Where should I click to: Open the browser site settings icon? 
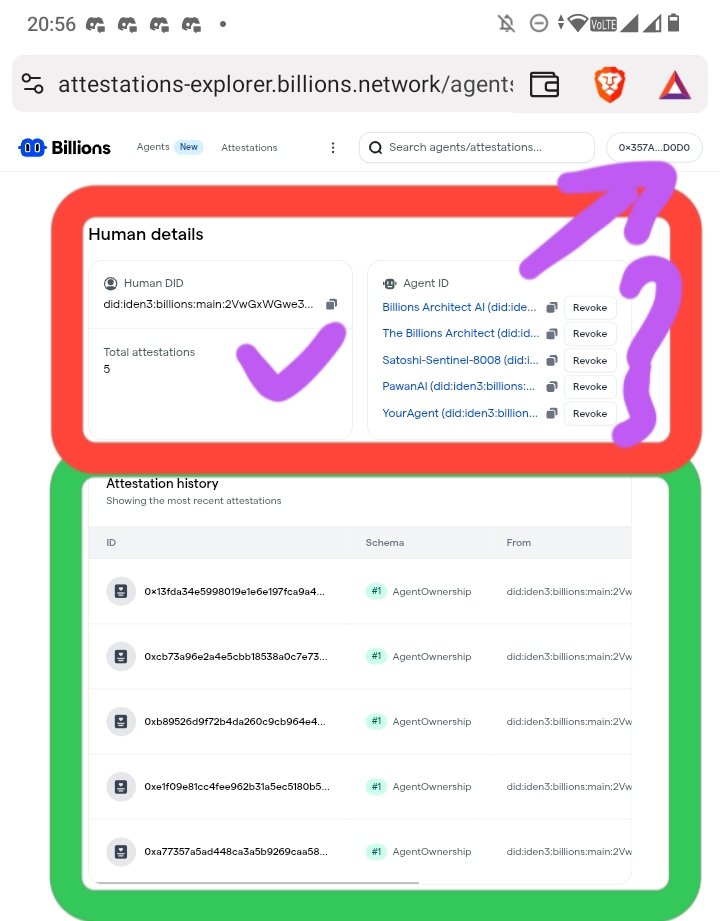[32, 83]
